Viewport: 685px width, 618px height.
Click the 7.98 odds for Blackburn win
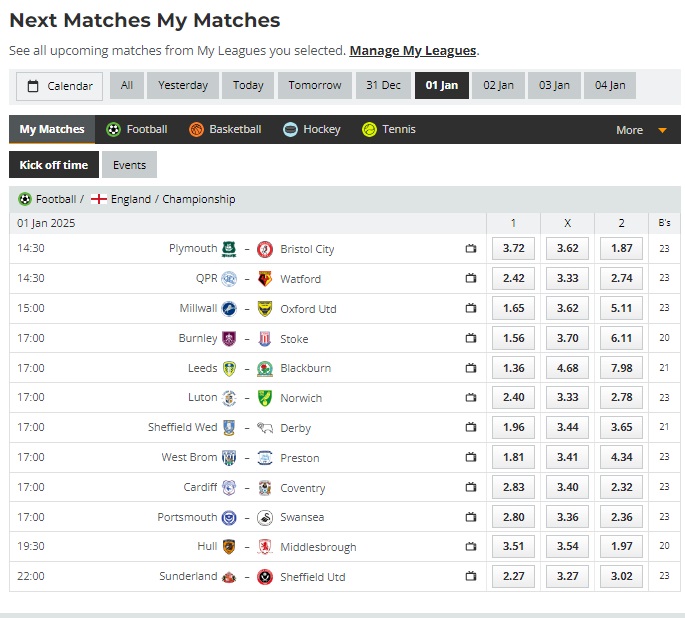point(621,368)
